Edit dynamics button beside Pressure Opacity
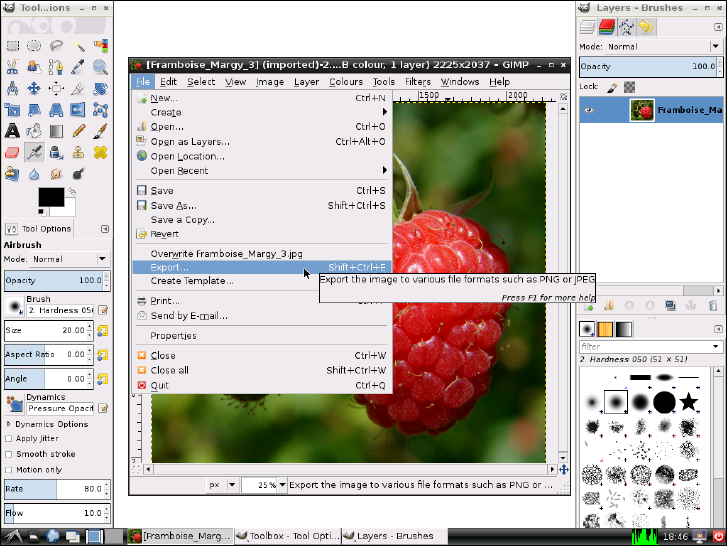Image resolution: width=727 pixels, height=546 pixels. tap(103, 408)
